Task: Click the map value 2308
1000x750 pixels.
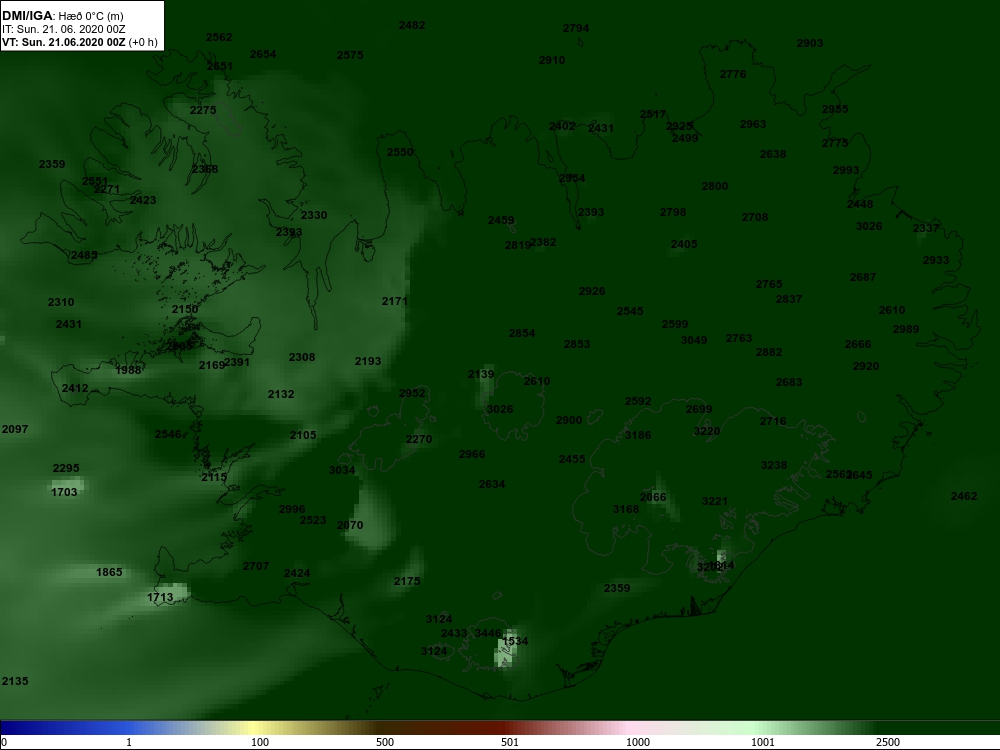Action: click(302, 357)
